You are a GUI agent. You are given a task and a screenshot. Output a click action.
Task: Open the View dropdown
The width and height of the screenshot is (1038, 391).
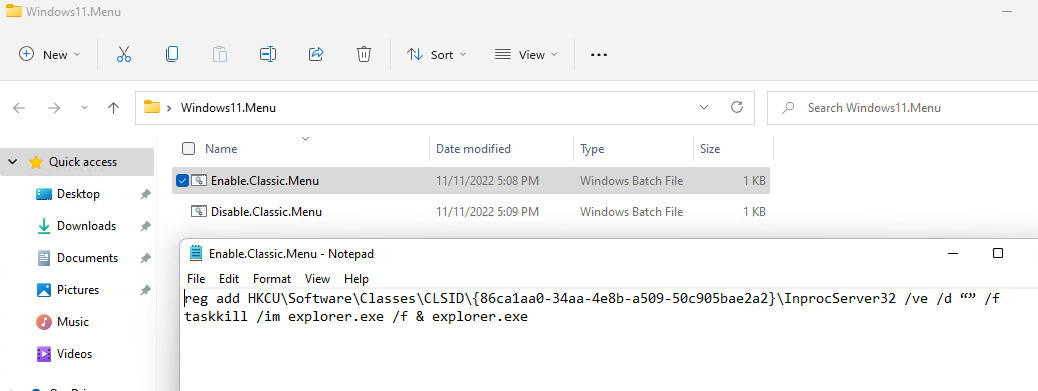(526, 54)
